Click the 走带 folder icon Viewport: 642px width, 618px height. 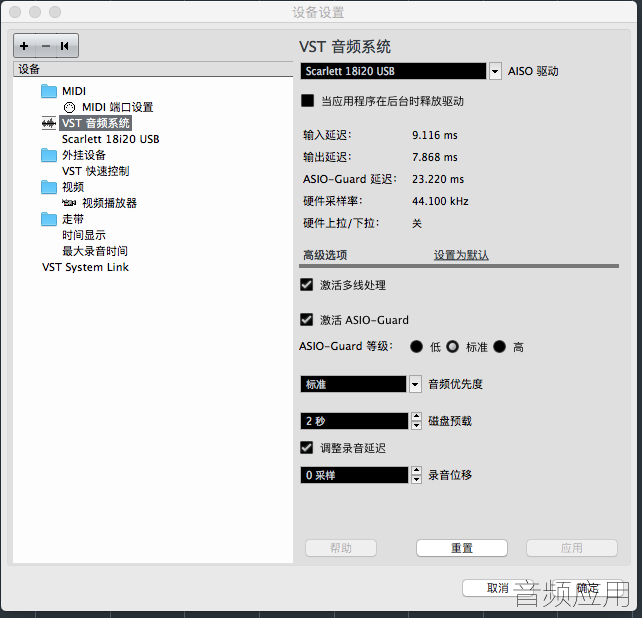coord(49,219)
